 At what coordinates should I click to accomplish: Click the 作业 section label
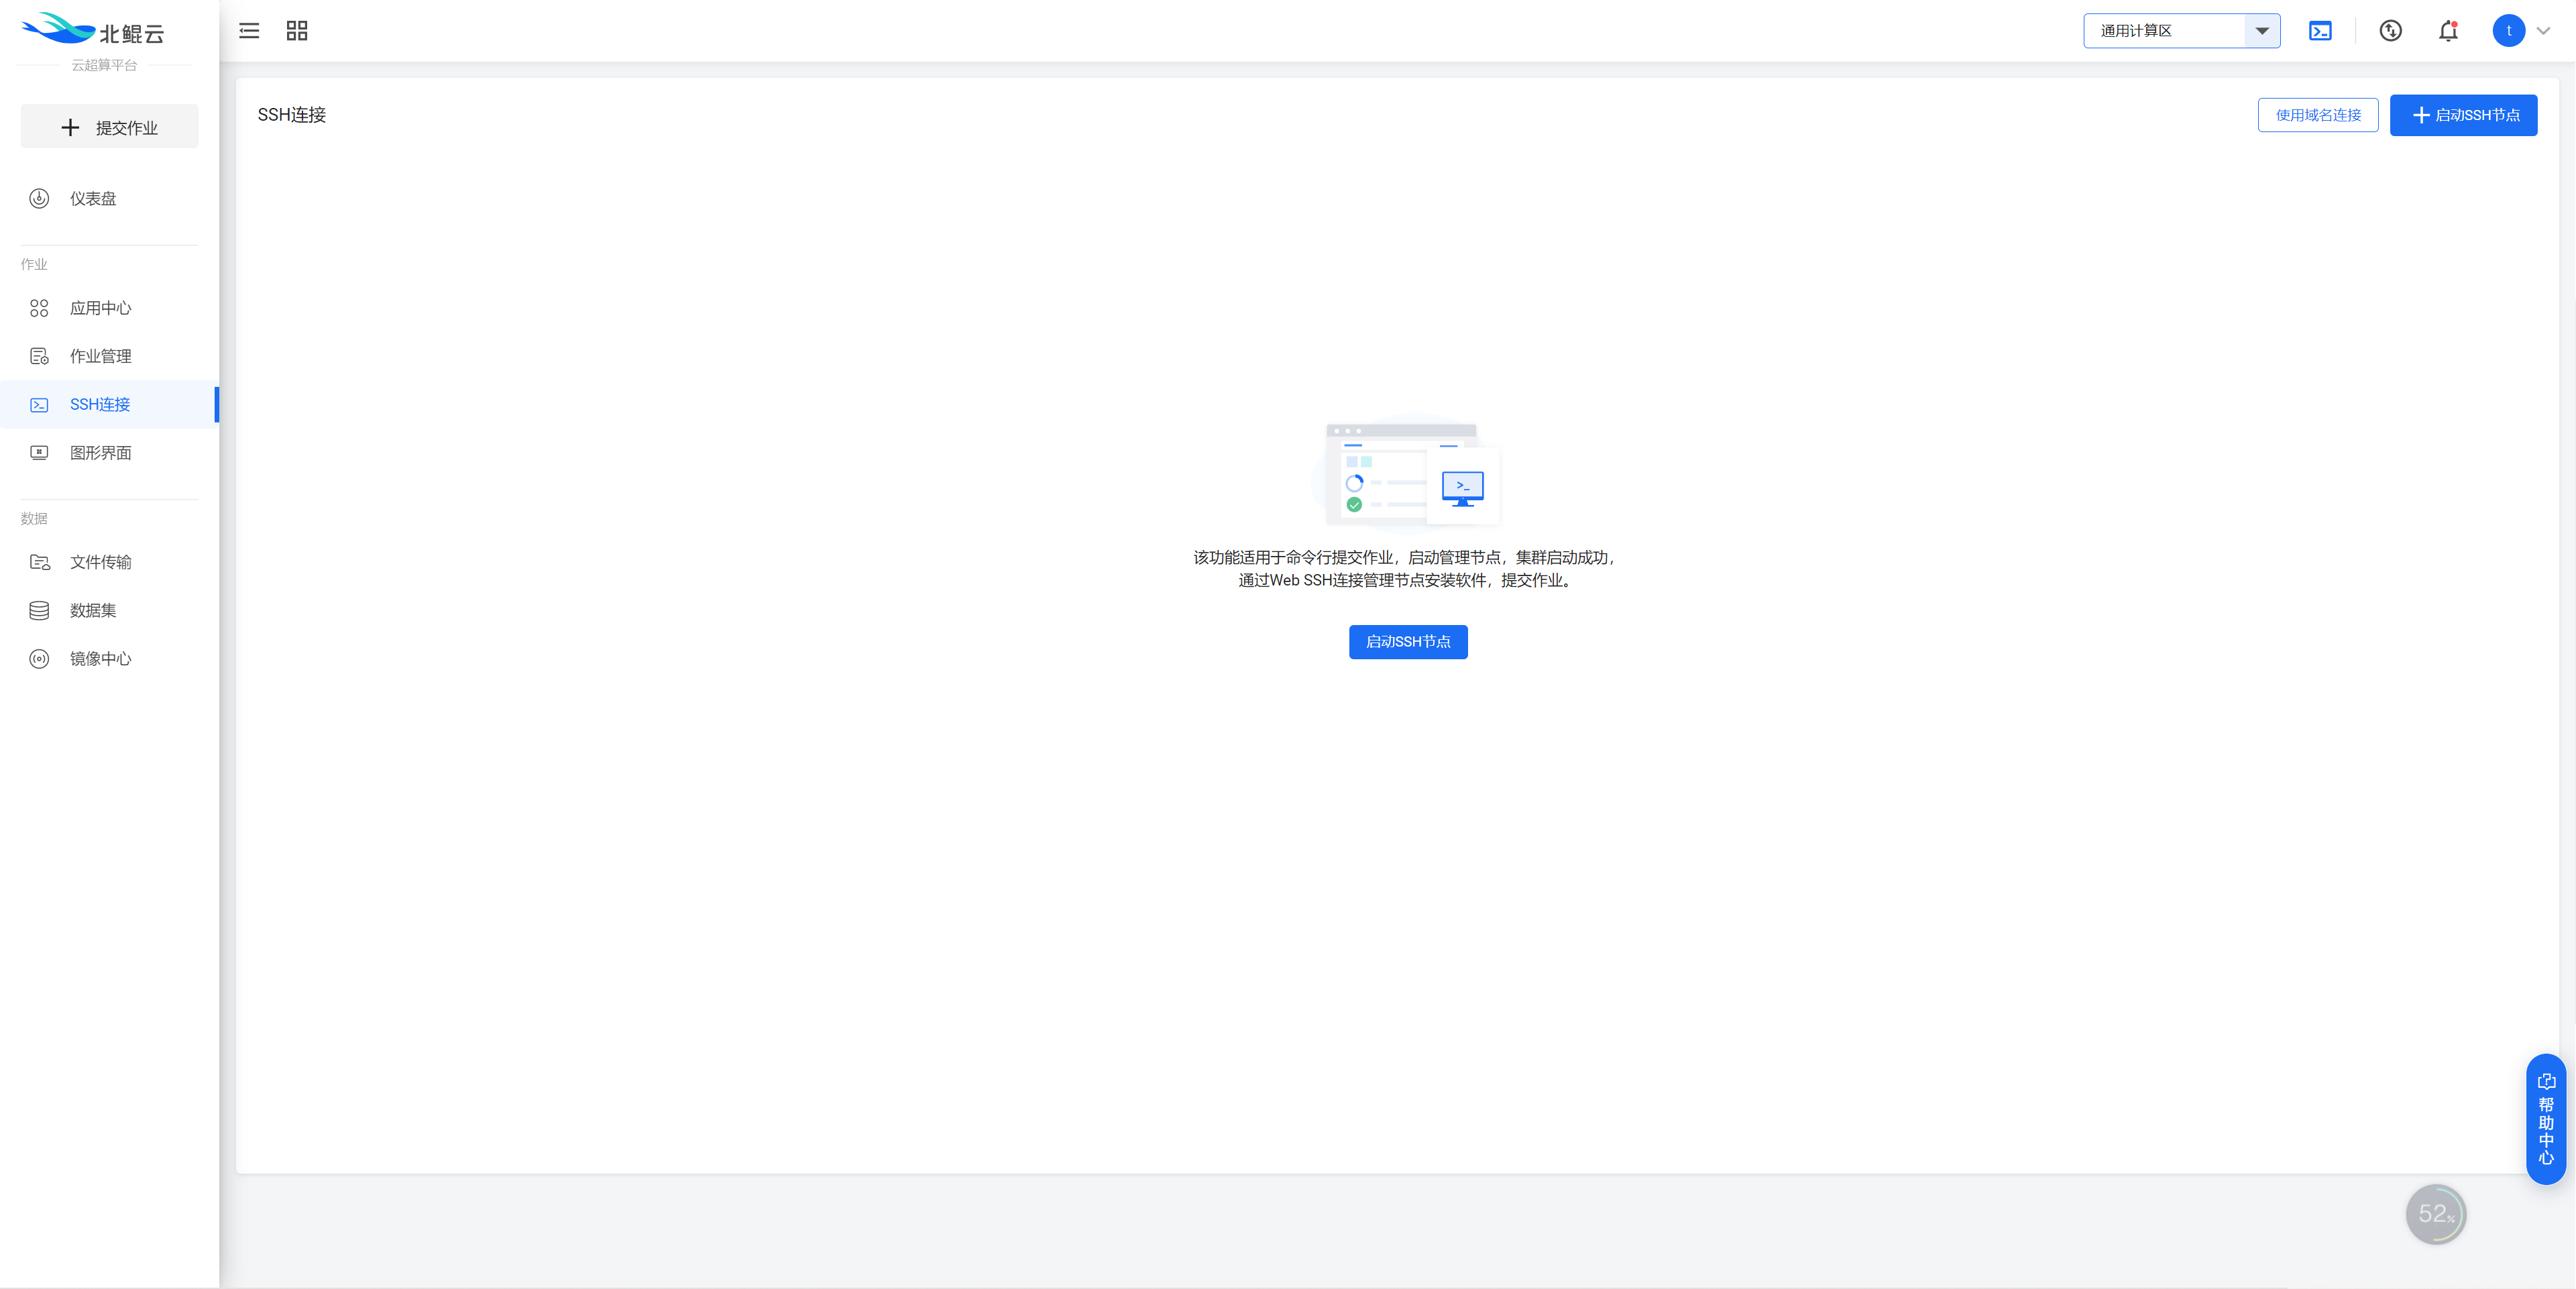tap(34, 264)
